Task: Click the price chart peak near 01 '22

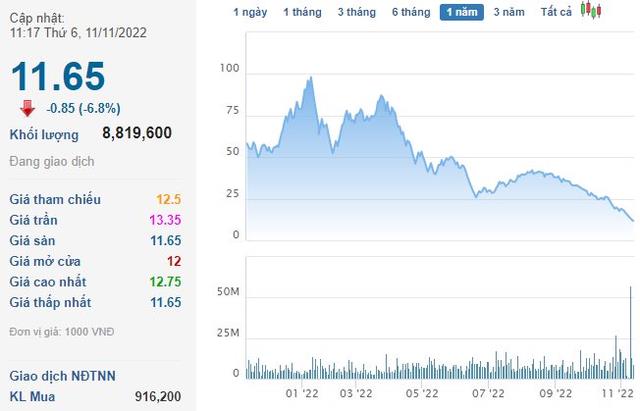Action: (x=311, y=78)
